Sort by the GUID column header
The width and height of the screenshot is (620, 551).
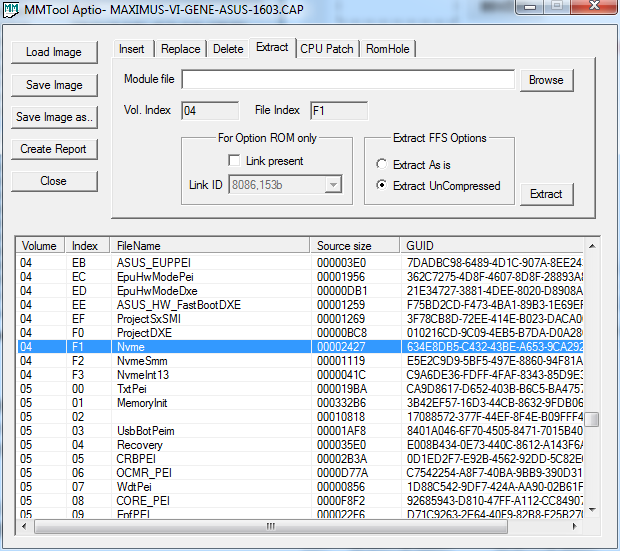(492, 246)
